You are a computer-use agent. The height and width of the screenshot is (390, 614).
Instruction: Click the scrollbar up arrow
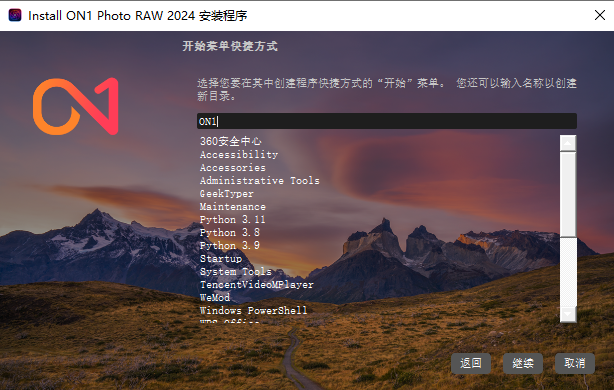point(568,143)
